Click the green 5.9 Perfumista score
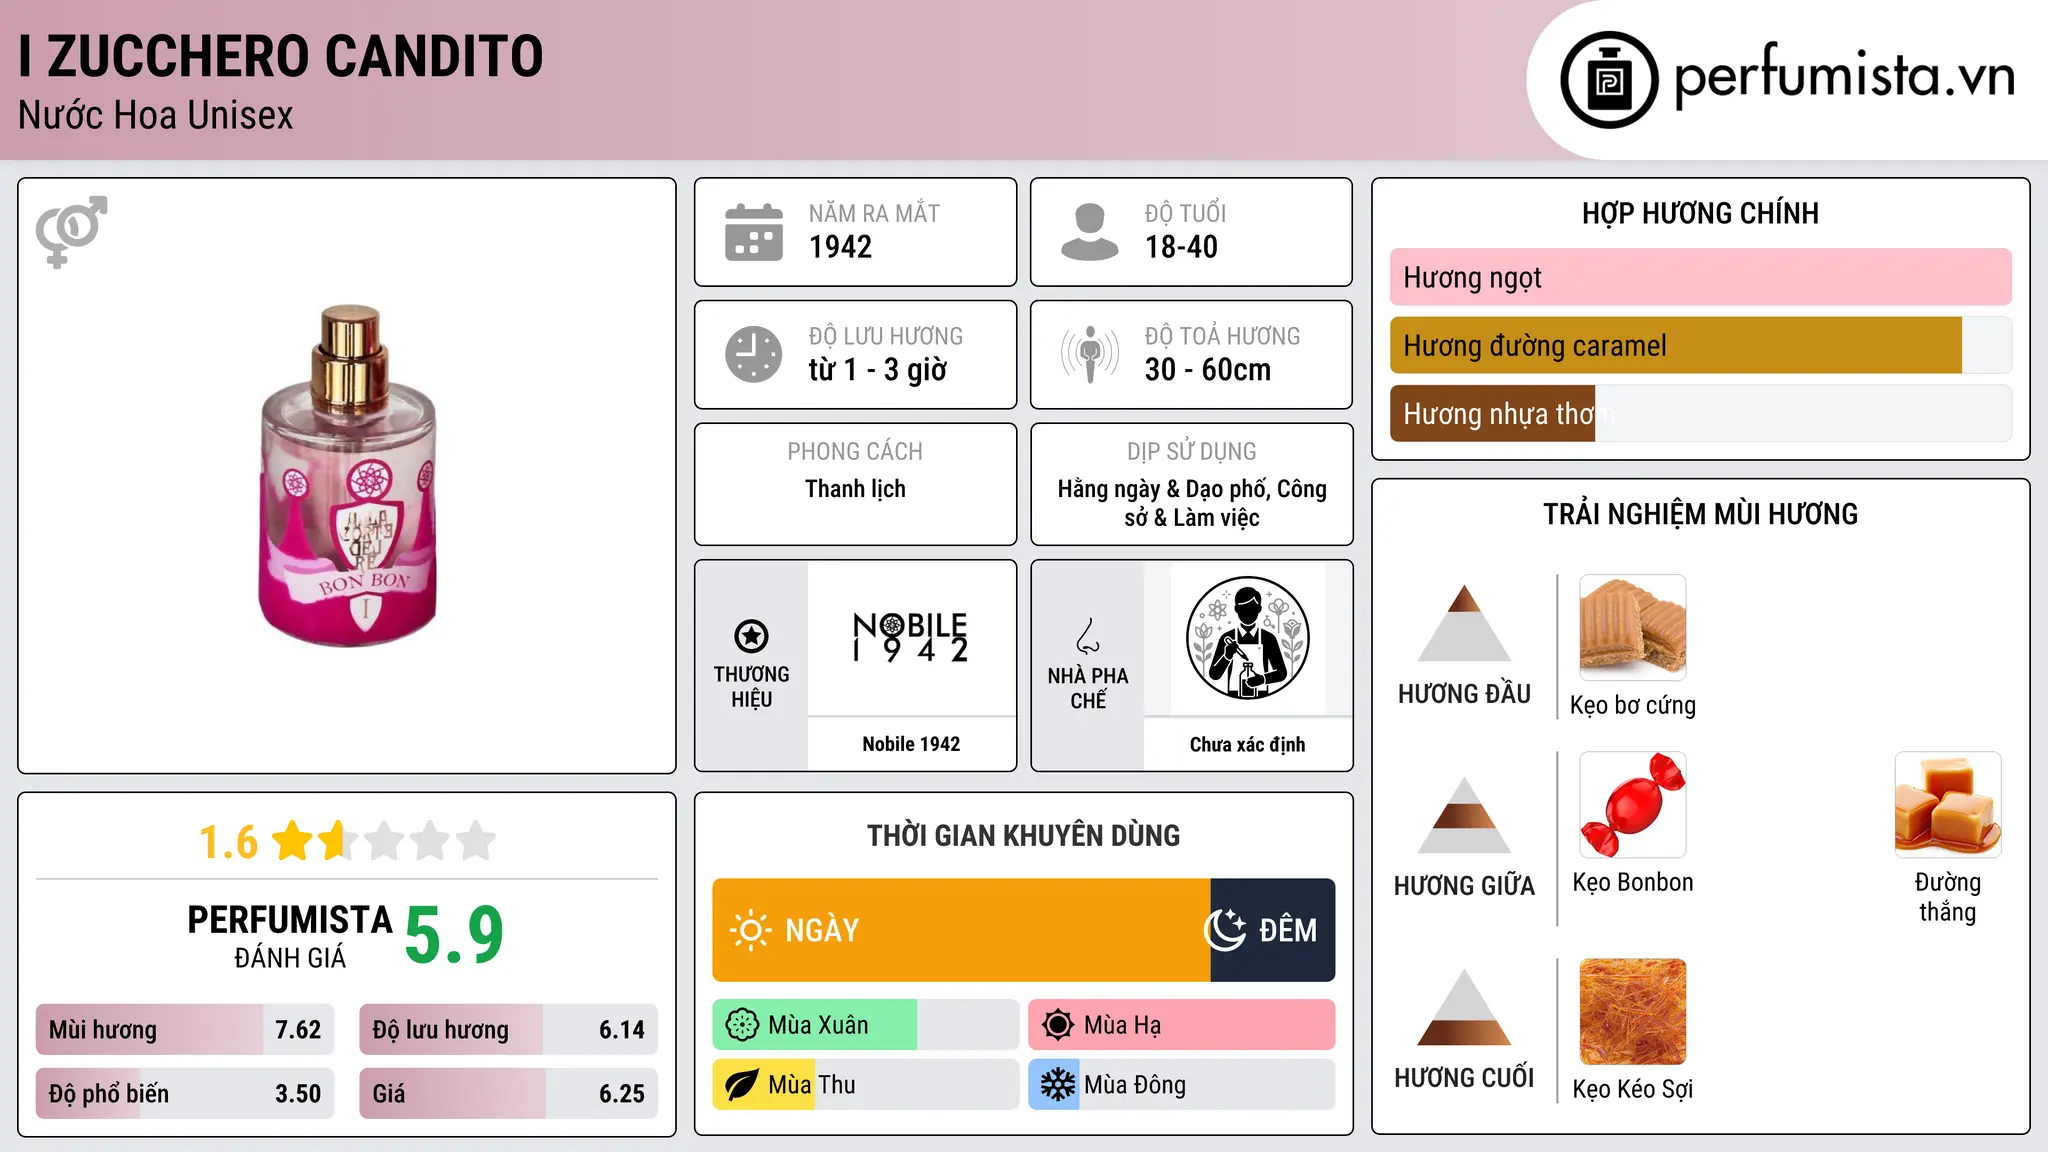Viewport: 2048px width, 1152px height. click(x=454, y=935)
